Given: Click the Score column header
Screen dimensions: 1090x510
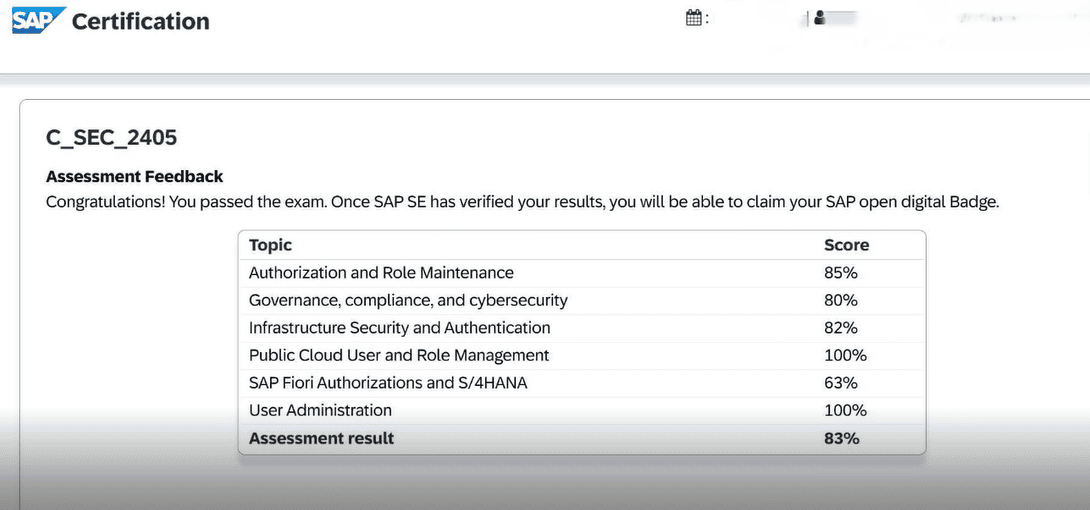Looking at the screenshot, I should [846, 245].
